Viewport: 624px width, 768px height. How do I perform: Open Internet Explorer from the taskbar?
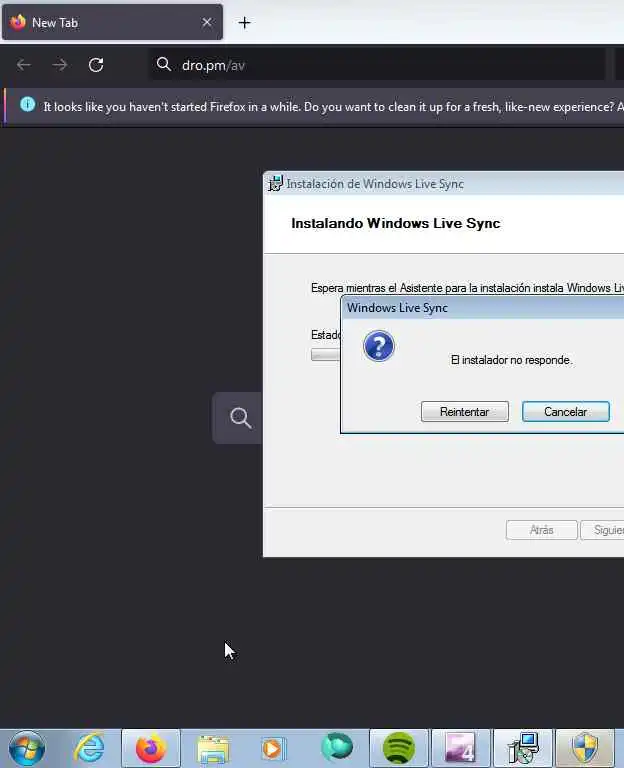[89, 748]
